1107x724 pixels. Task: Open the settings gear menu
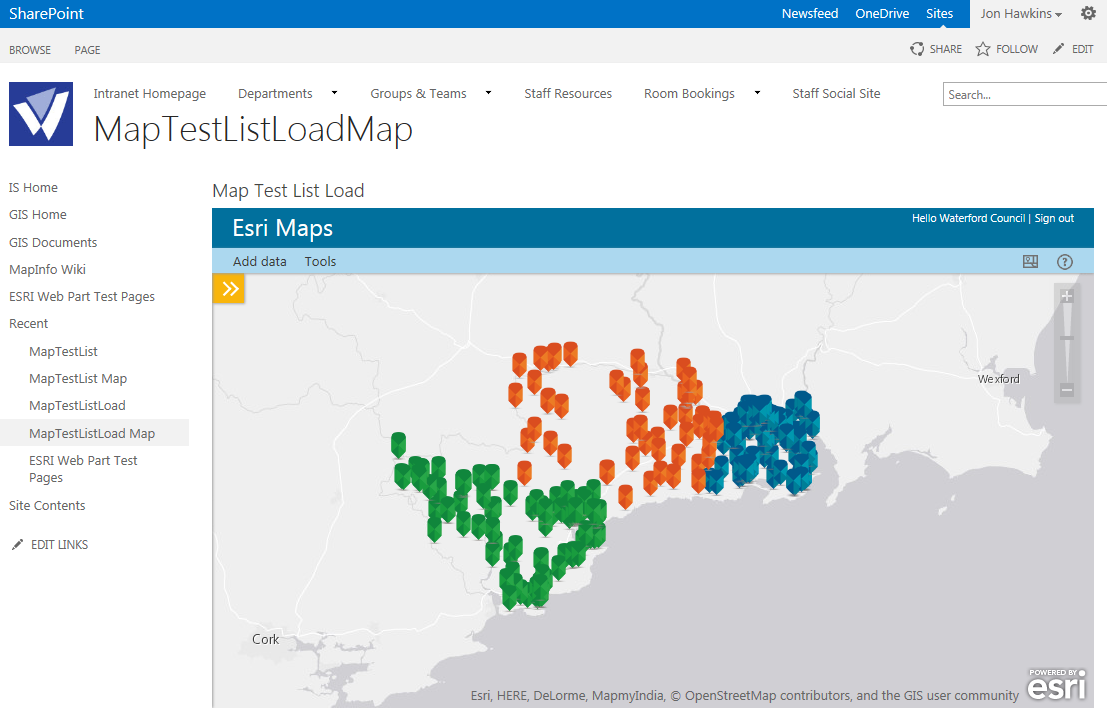pyautogui.click(x=1088, y=13)
